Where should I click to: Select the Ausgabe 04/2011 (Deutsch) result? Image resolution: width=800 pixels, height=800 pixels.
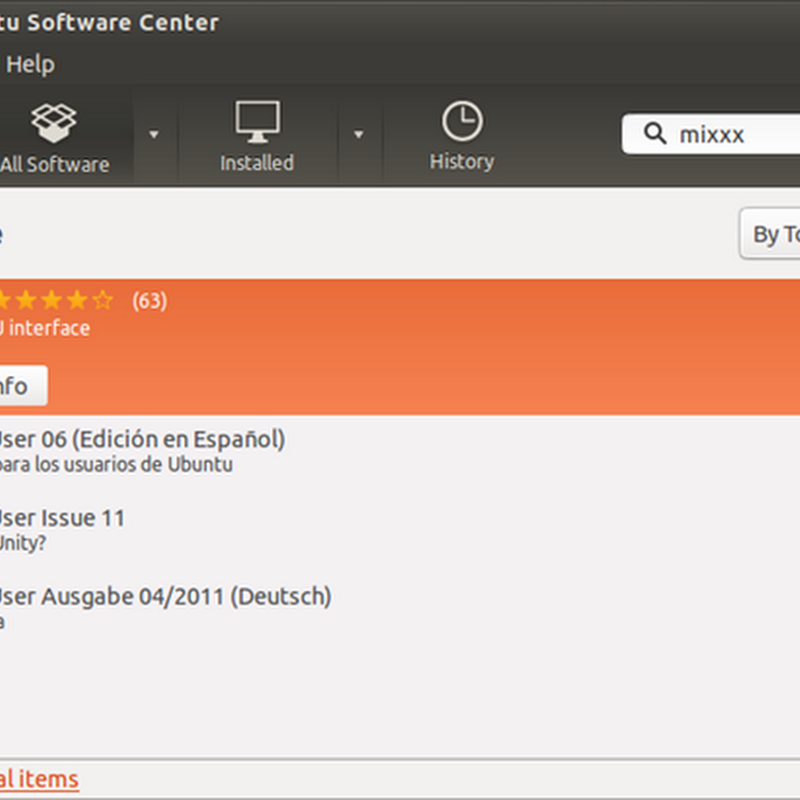click(400, 608)
